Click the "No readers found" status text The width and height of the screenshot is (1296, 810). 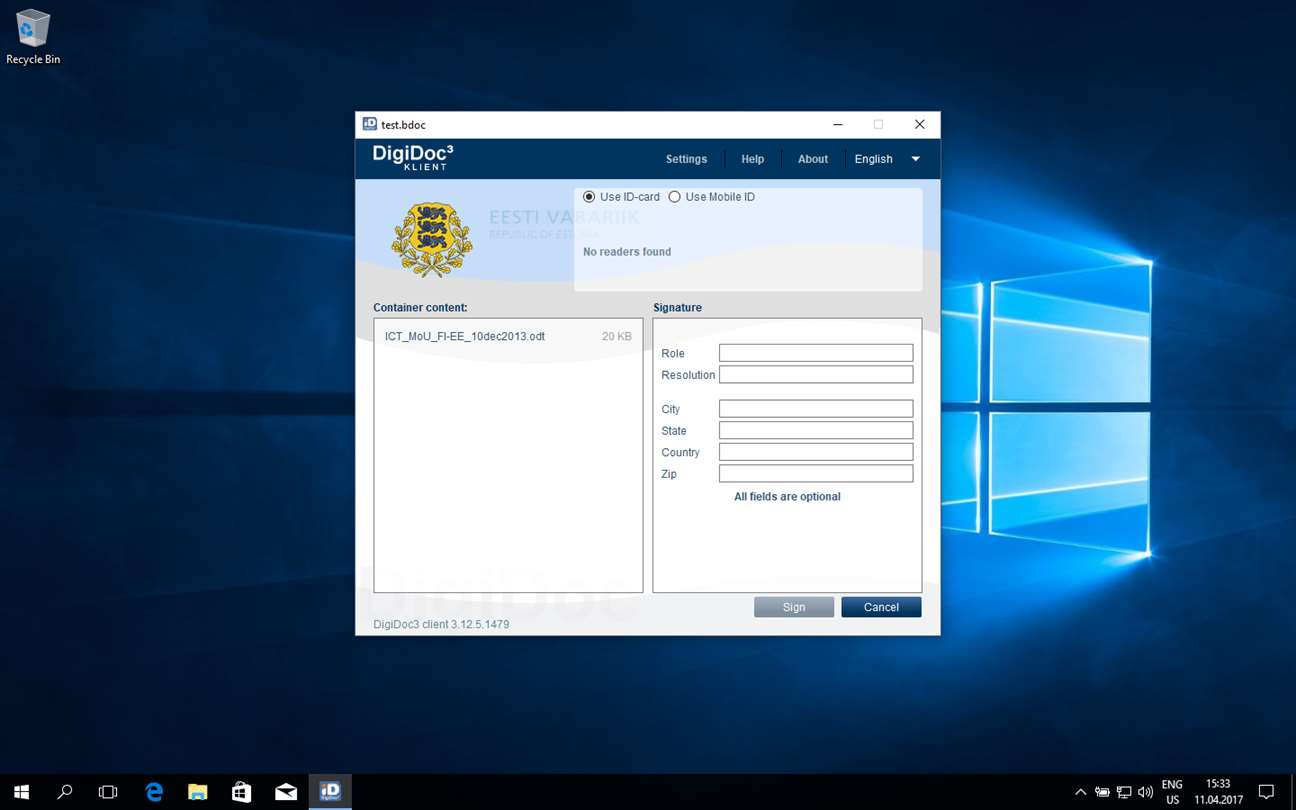[x=627, y=252]
